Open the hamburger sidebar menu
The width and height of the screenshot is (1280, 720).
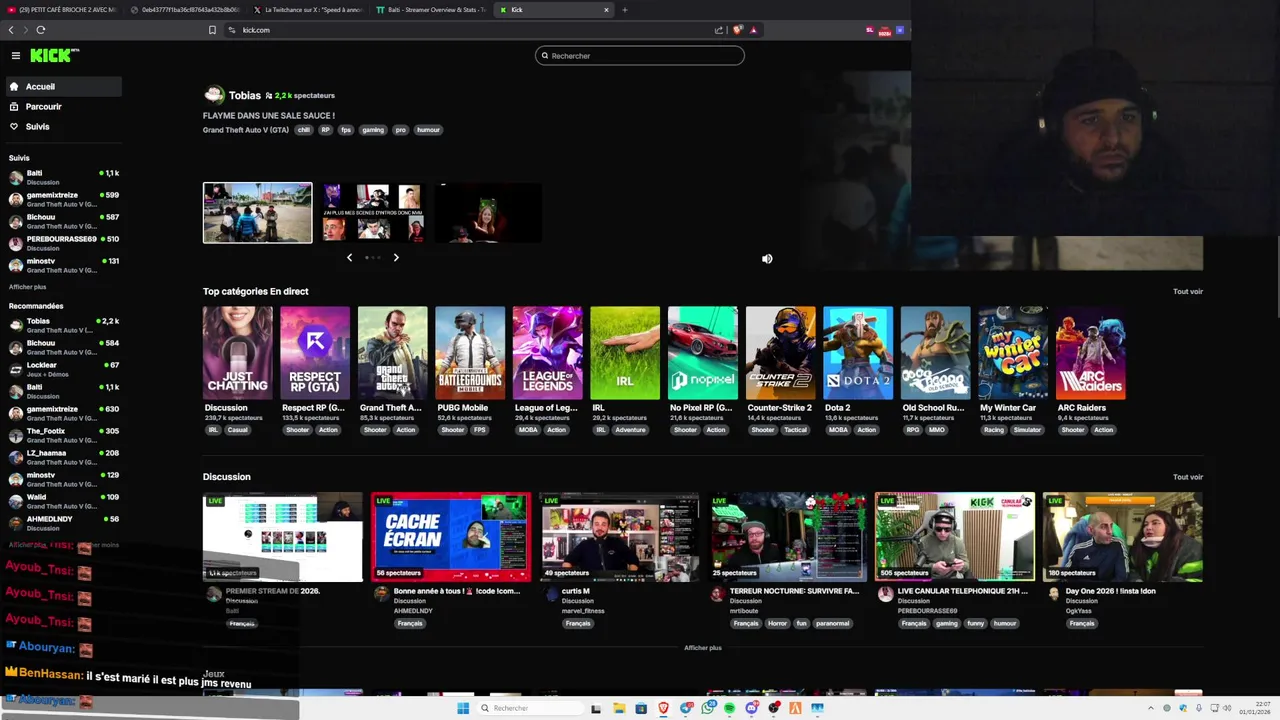pyautogui.click(x=15, y=56)
